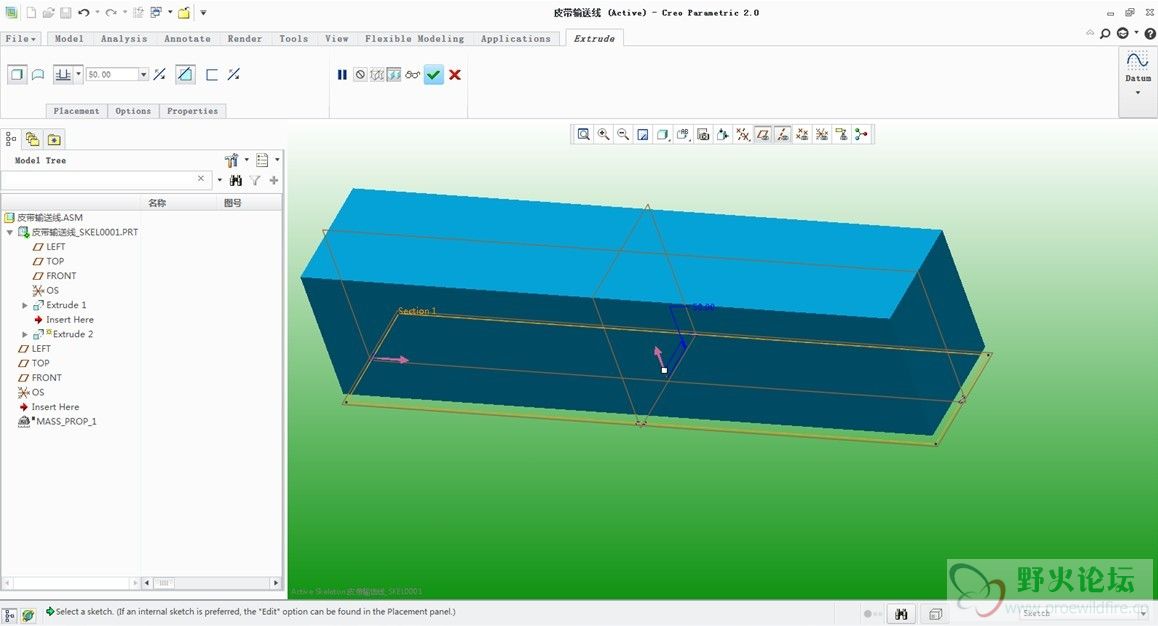Clear the Model Tree search field

pos(201,179)
